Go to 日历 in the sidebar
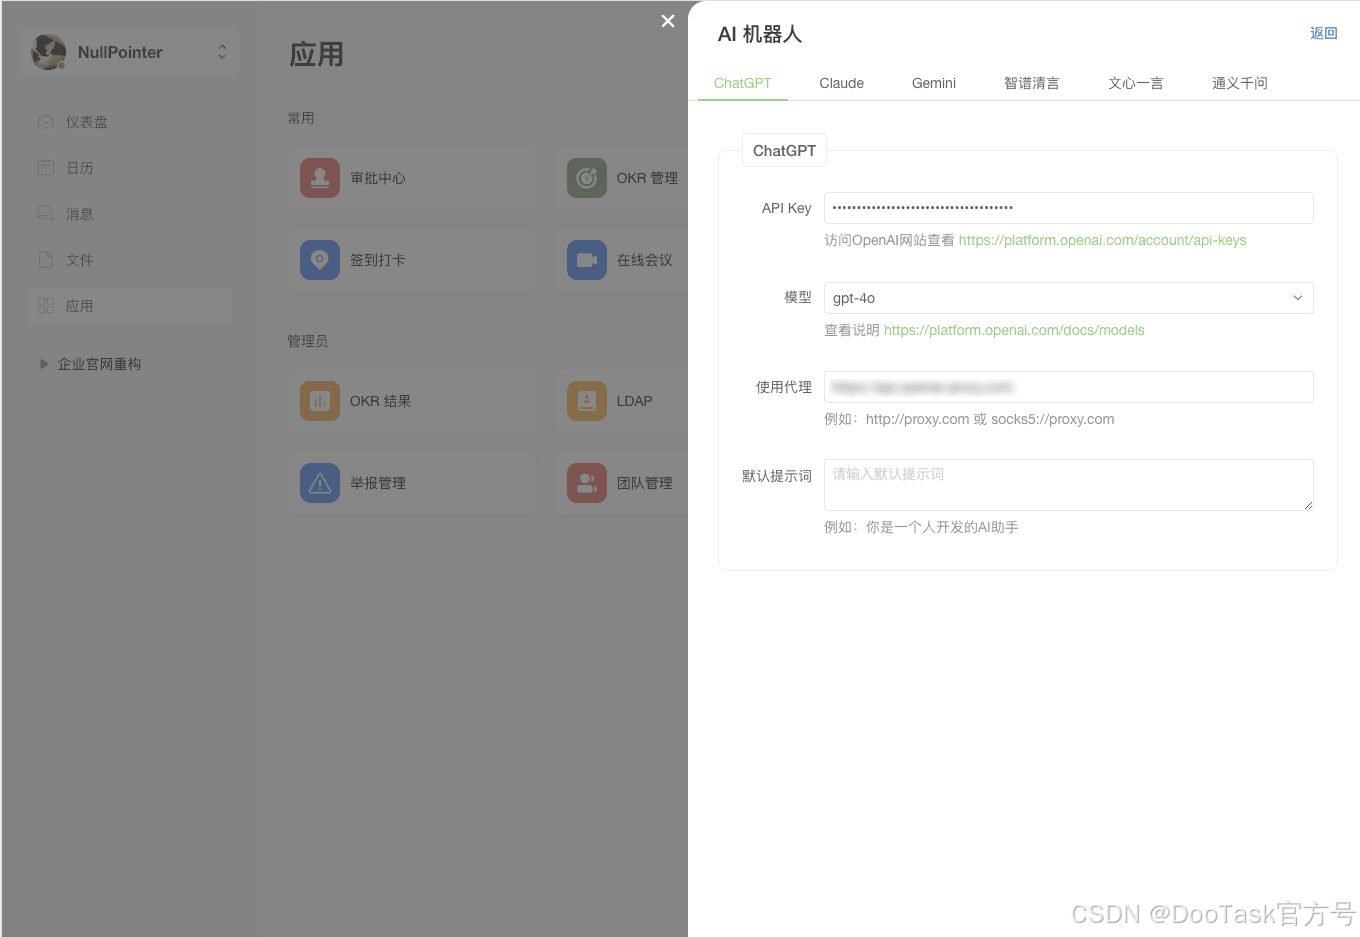The image size is (1360, 937). coord(131,168)
